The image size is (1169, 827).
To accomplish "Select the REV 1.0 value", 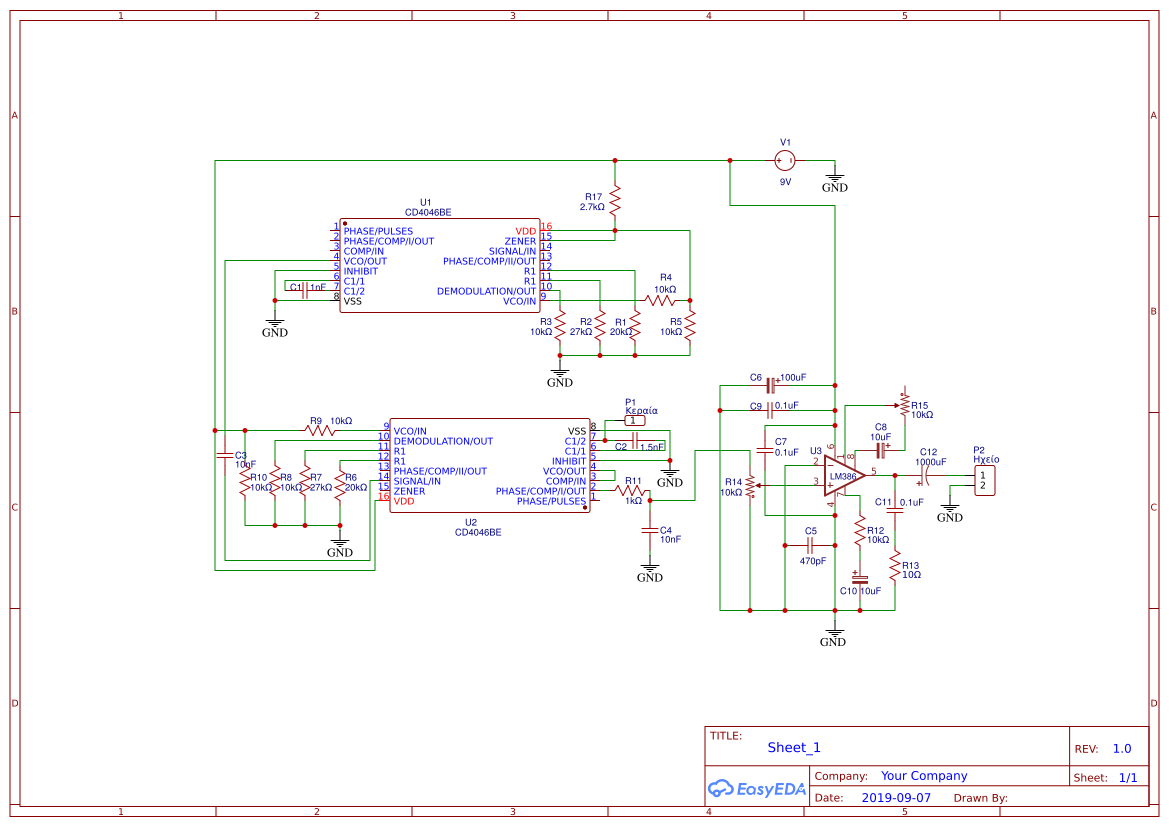I will (x=1122, y=749).
